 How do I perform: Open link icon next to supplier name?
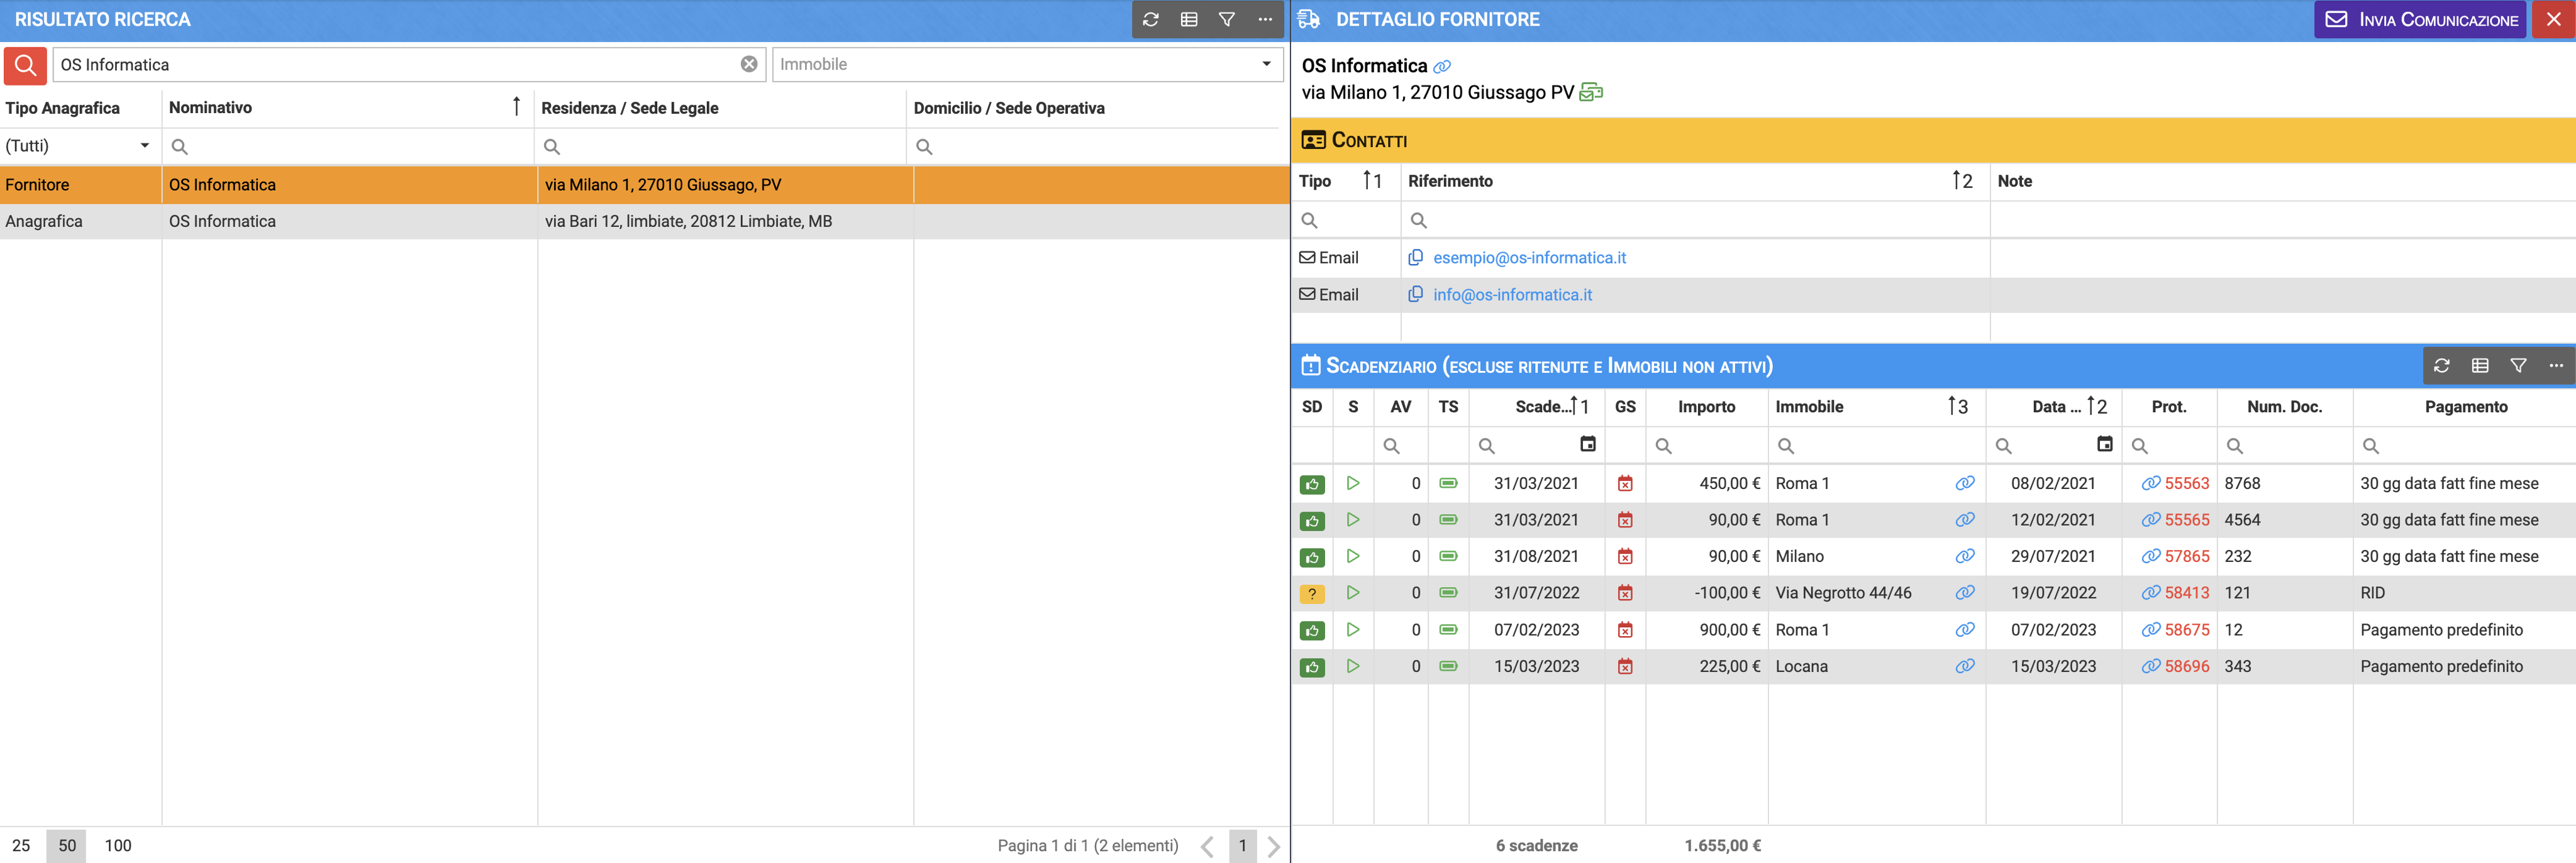click(x=1441, y=67)
